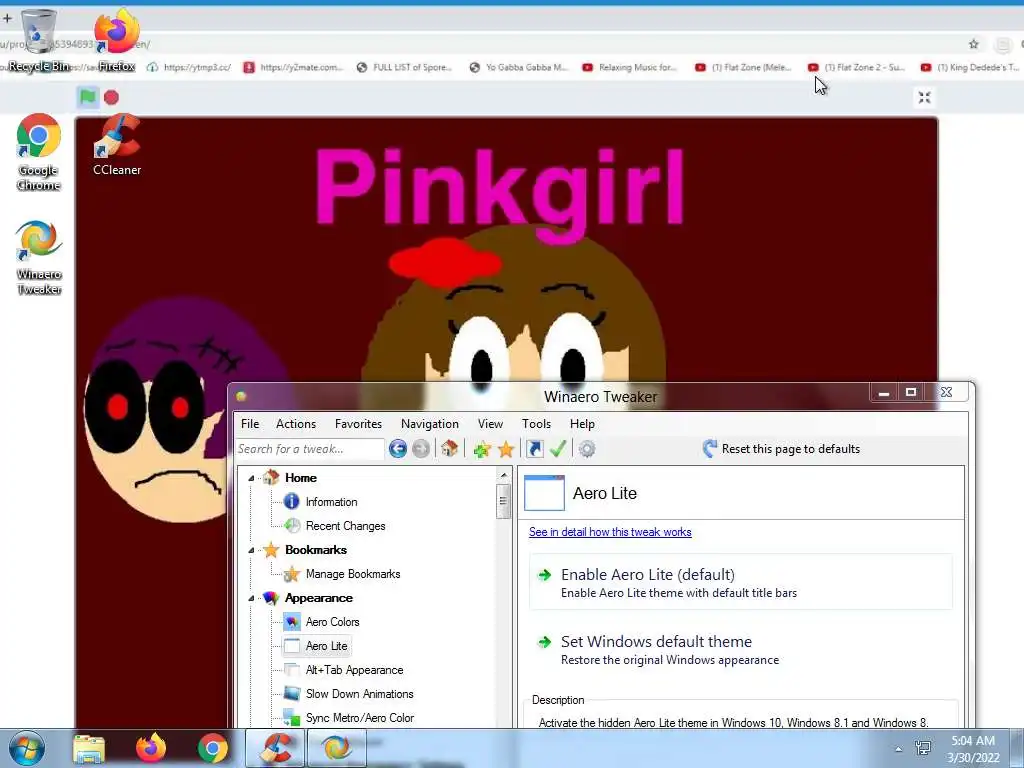This screenshot has width=1024, height=768.
Task: Open 'FULL LIST of Spore' bookmark
Action: (404, 67)
